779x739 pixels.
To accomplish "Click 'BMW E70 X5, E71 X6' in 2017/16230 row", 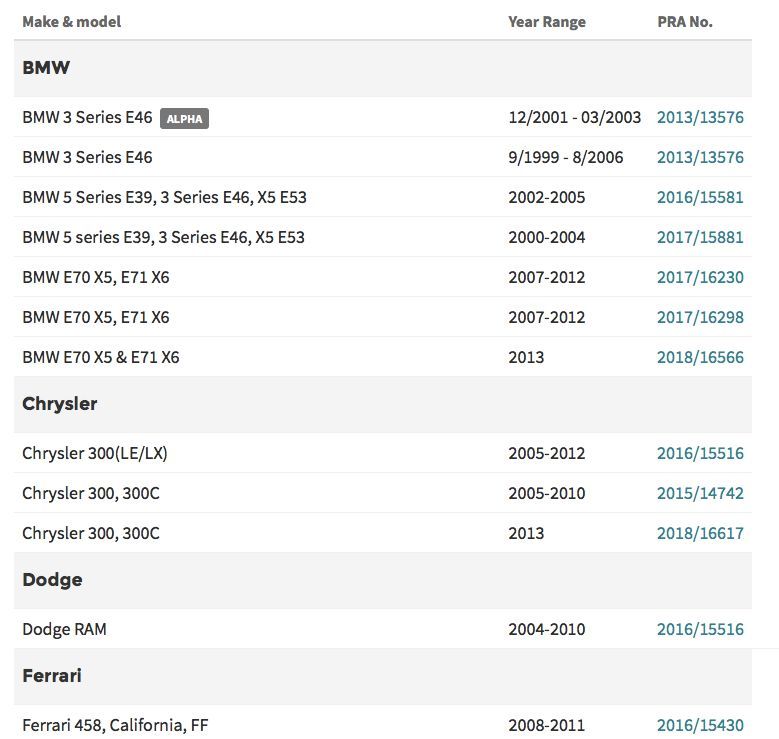I will click(x=96, y=277).
